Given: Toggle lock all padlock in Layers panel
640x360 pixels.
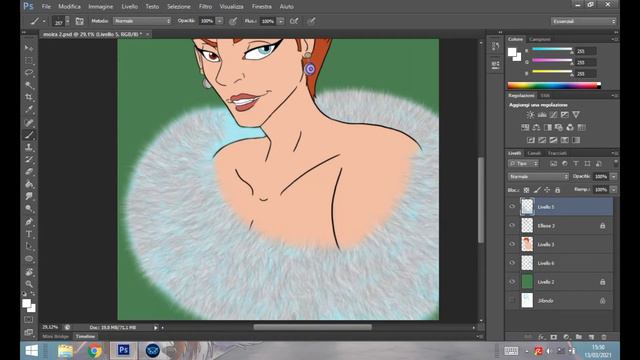Looking at the screenshot, I should [558, 190].
